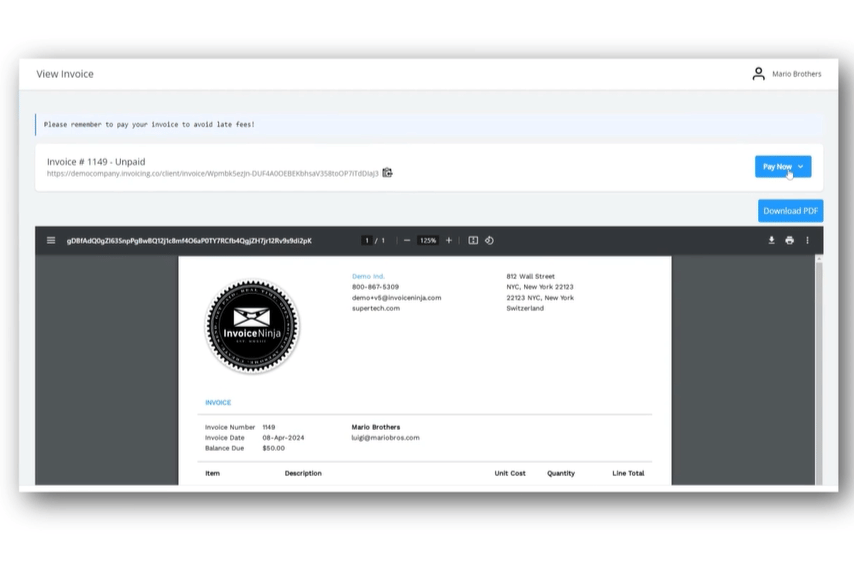The height and width of the screenshot is (570, 854).
Task: Click the Description column header
Action: pyautogui.click(x=303, y=473)
